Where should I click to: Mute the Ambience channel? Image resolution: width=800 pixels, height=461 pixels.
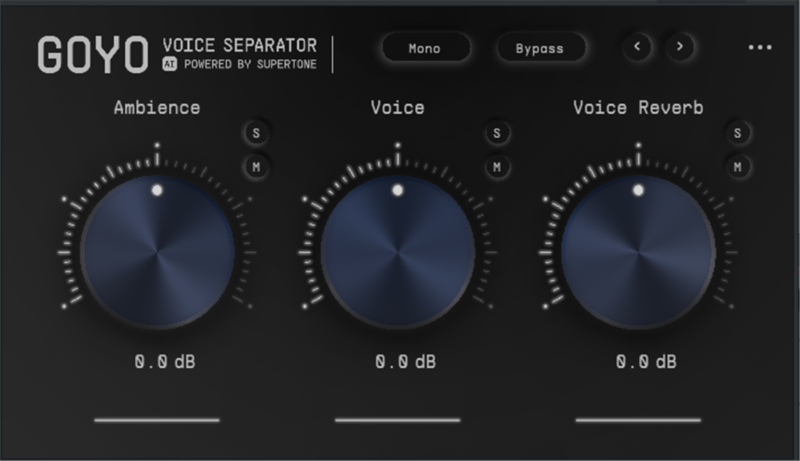[256, 166]
